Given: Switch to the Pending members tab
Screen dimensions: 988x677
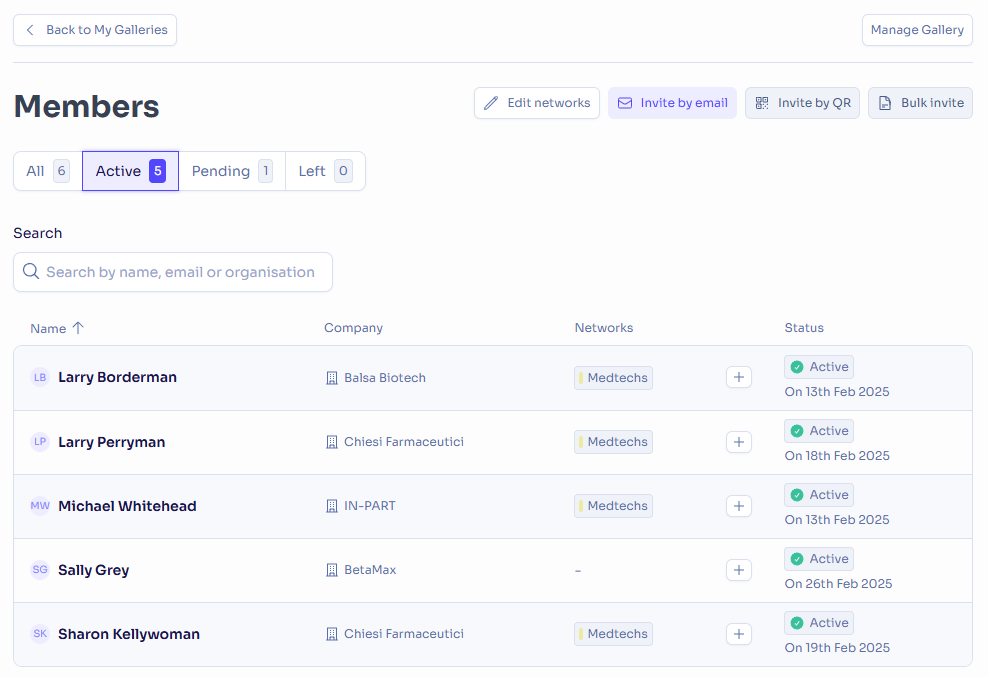Looking at the screenshot, I should tap(232, 171).
